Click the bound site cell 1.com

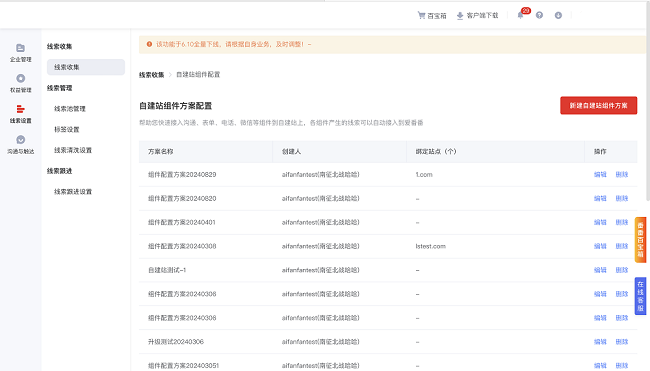point(424,175)
